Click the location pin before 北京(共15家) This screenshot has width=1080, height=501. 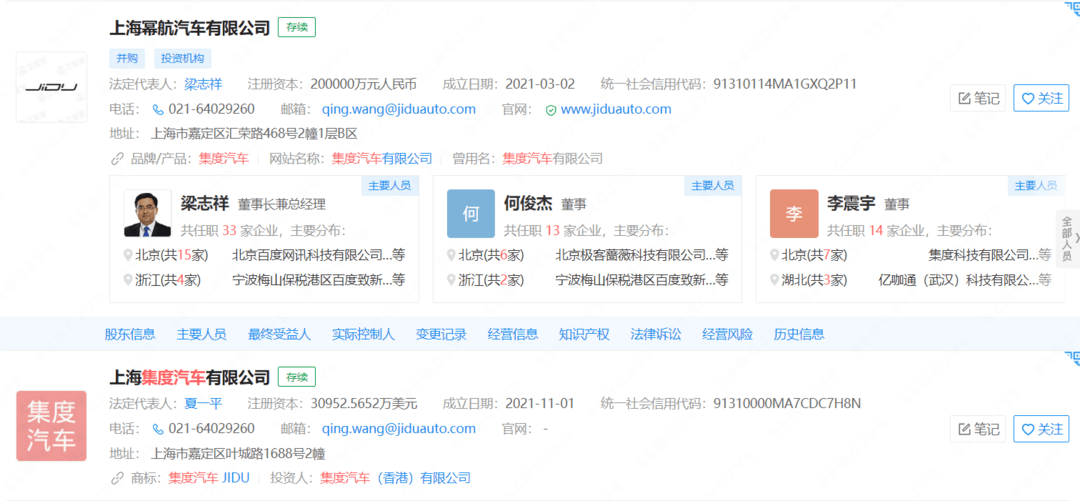[127, 255]
